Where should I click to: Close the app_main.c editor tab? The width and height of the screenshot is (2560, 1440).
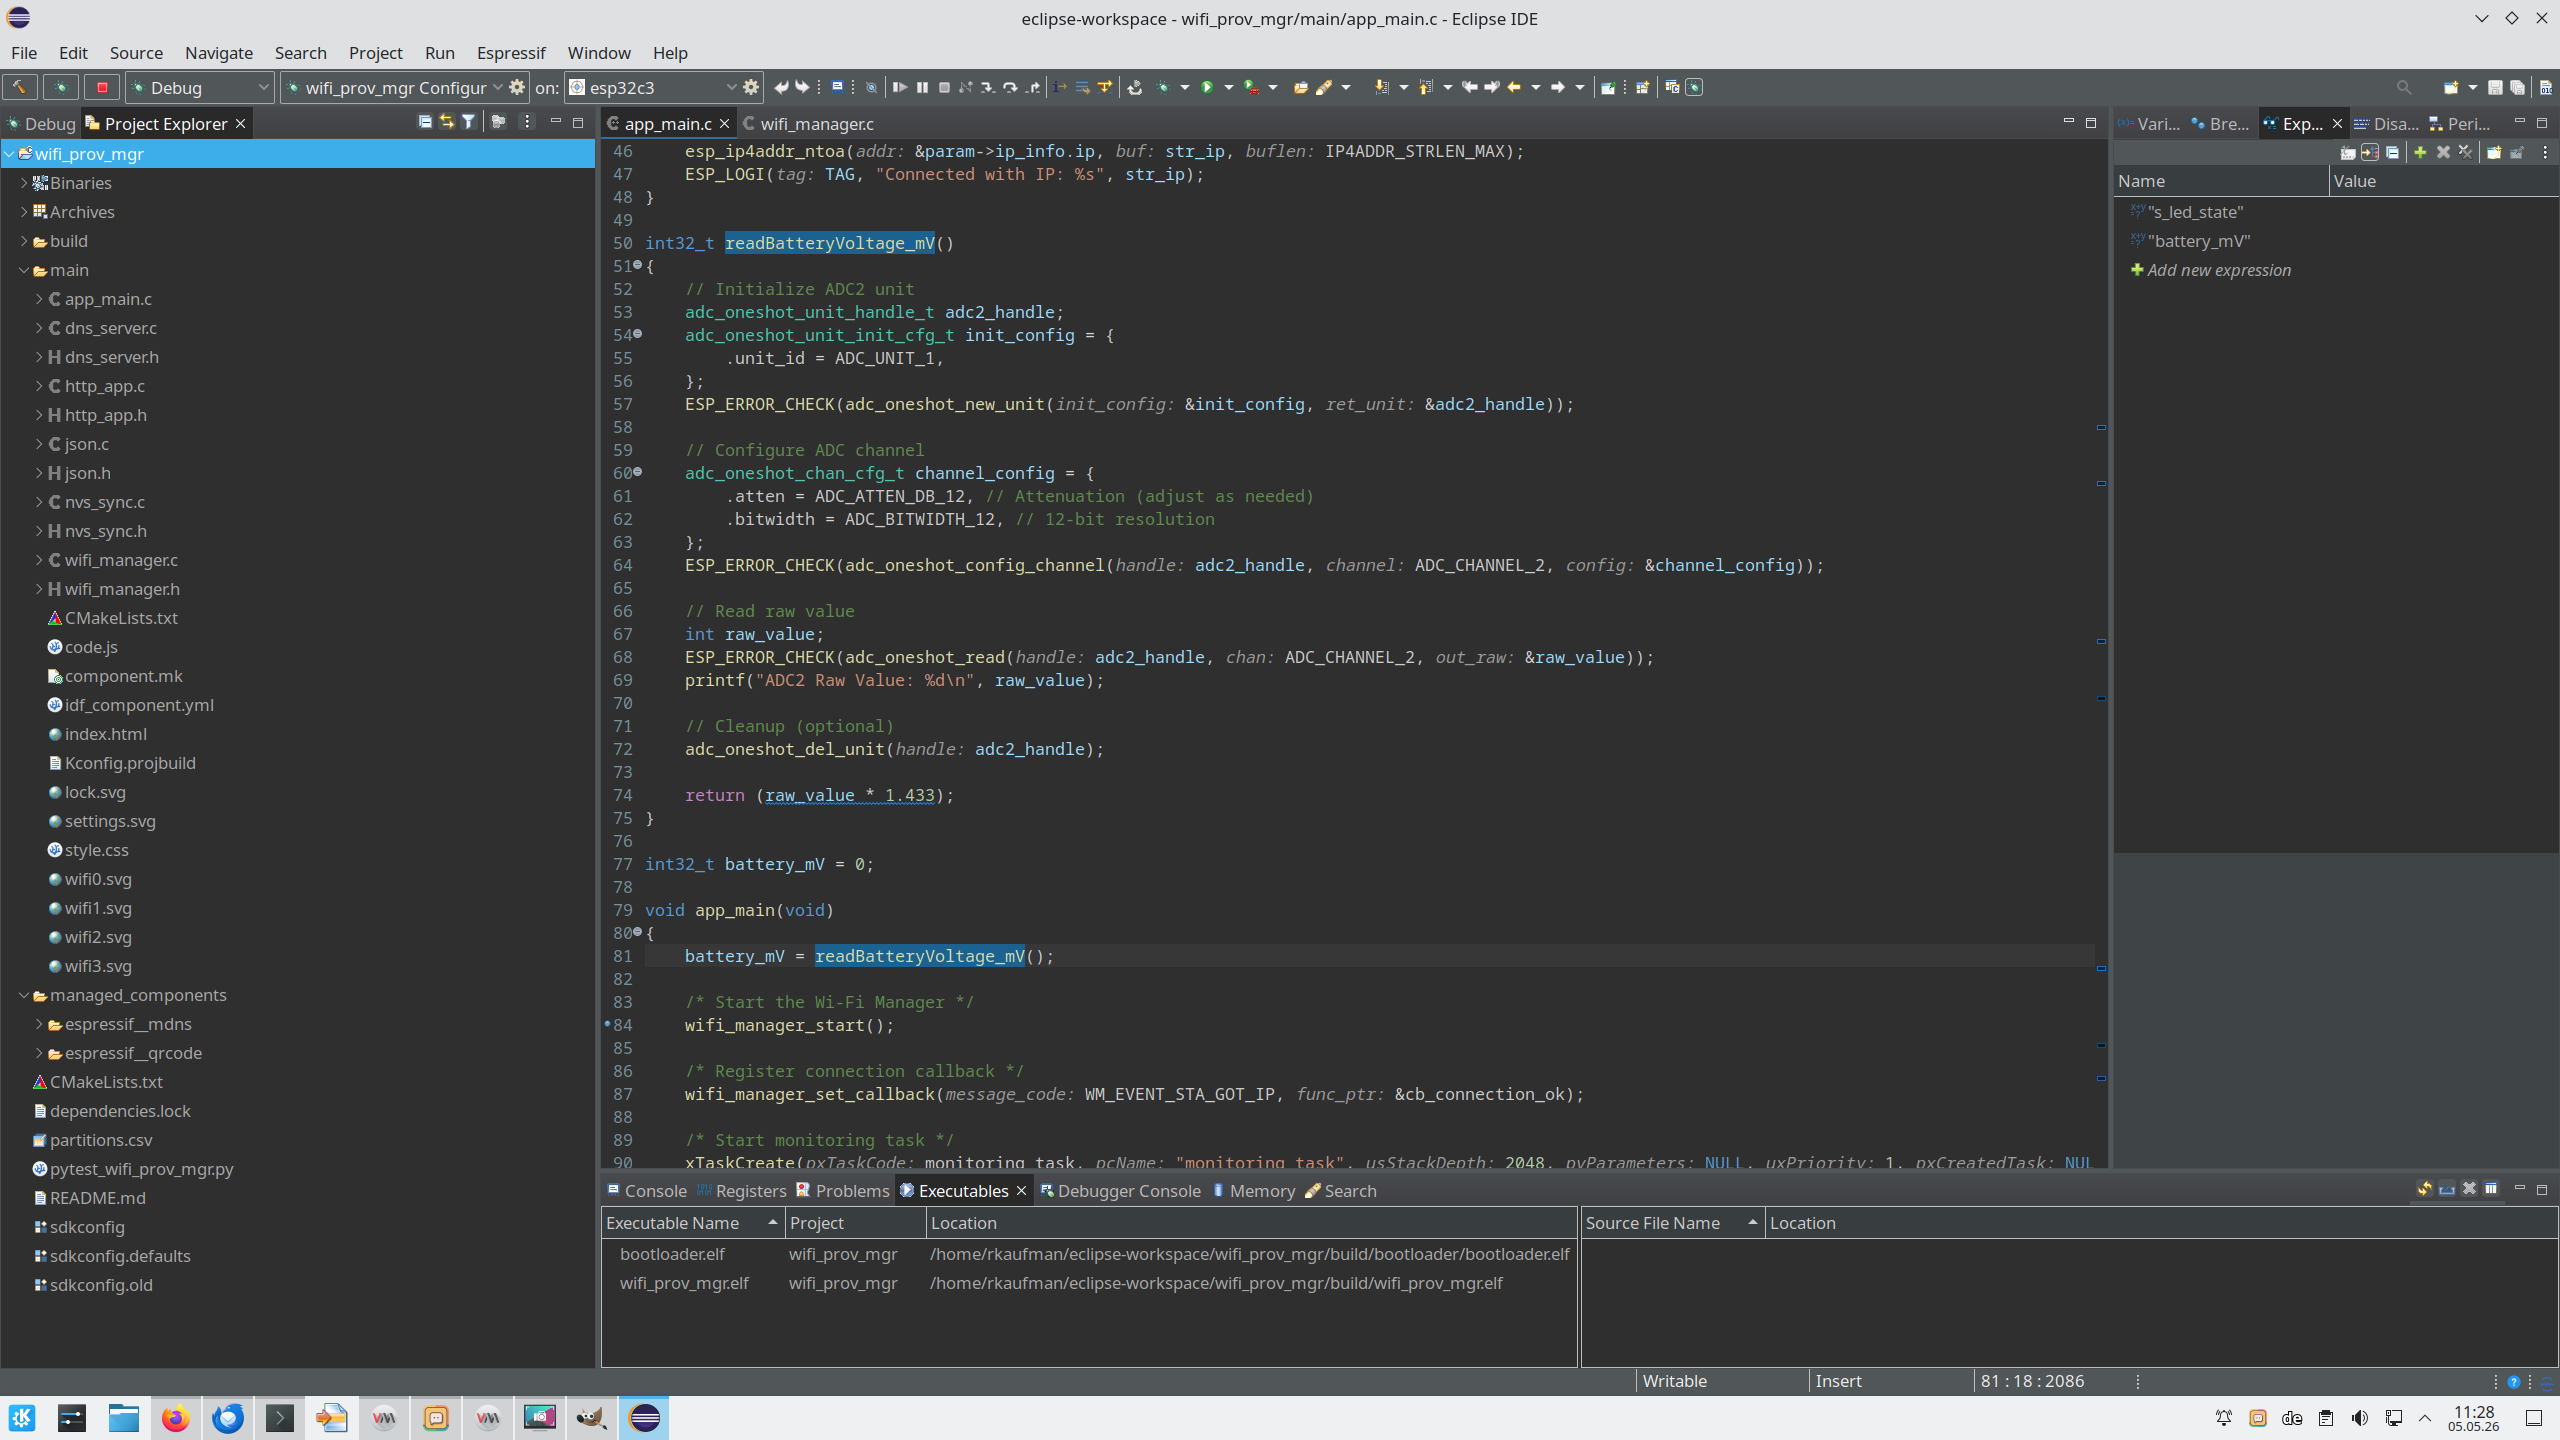[x=725, y=123]
